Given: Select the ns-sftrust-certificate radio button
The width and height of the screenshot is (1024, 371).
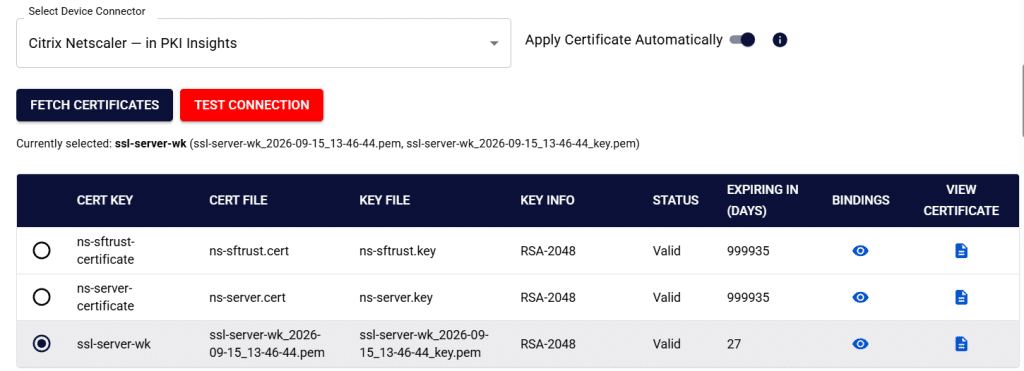Looking at the screenshot, I should [x=42, y=251].
